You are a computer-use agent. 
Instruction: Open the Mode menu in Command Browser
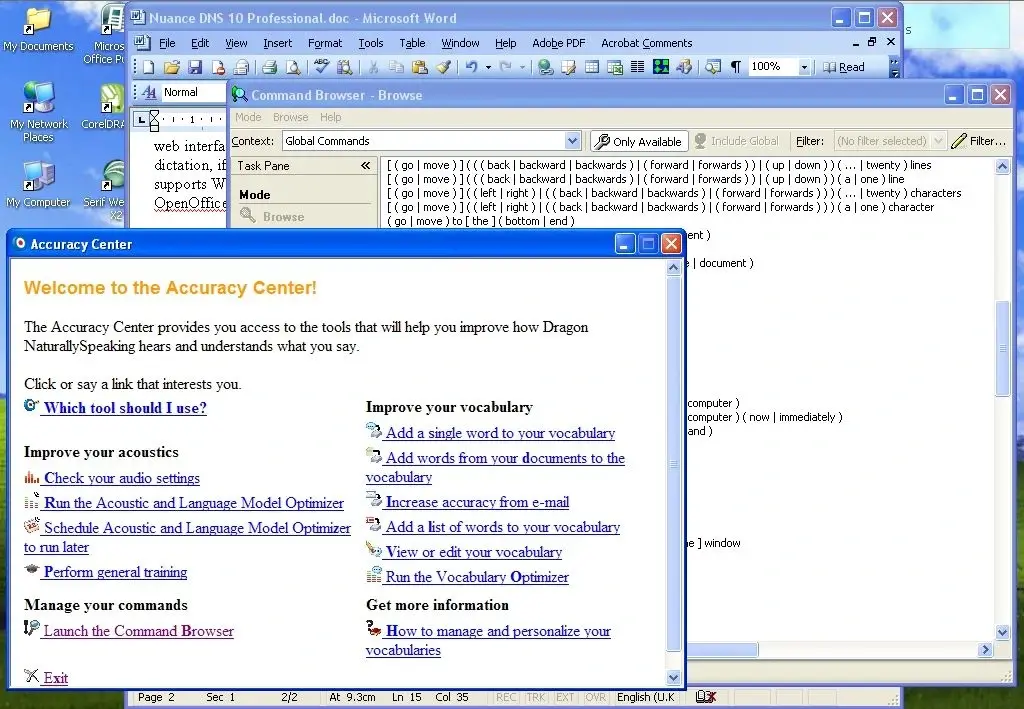click(x=248, y=118)
